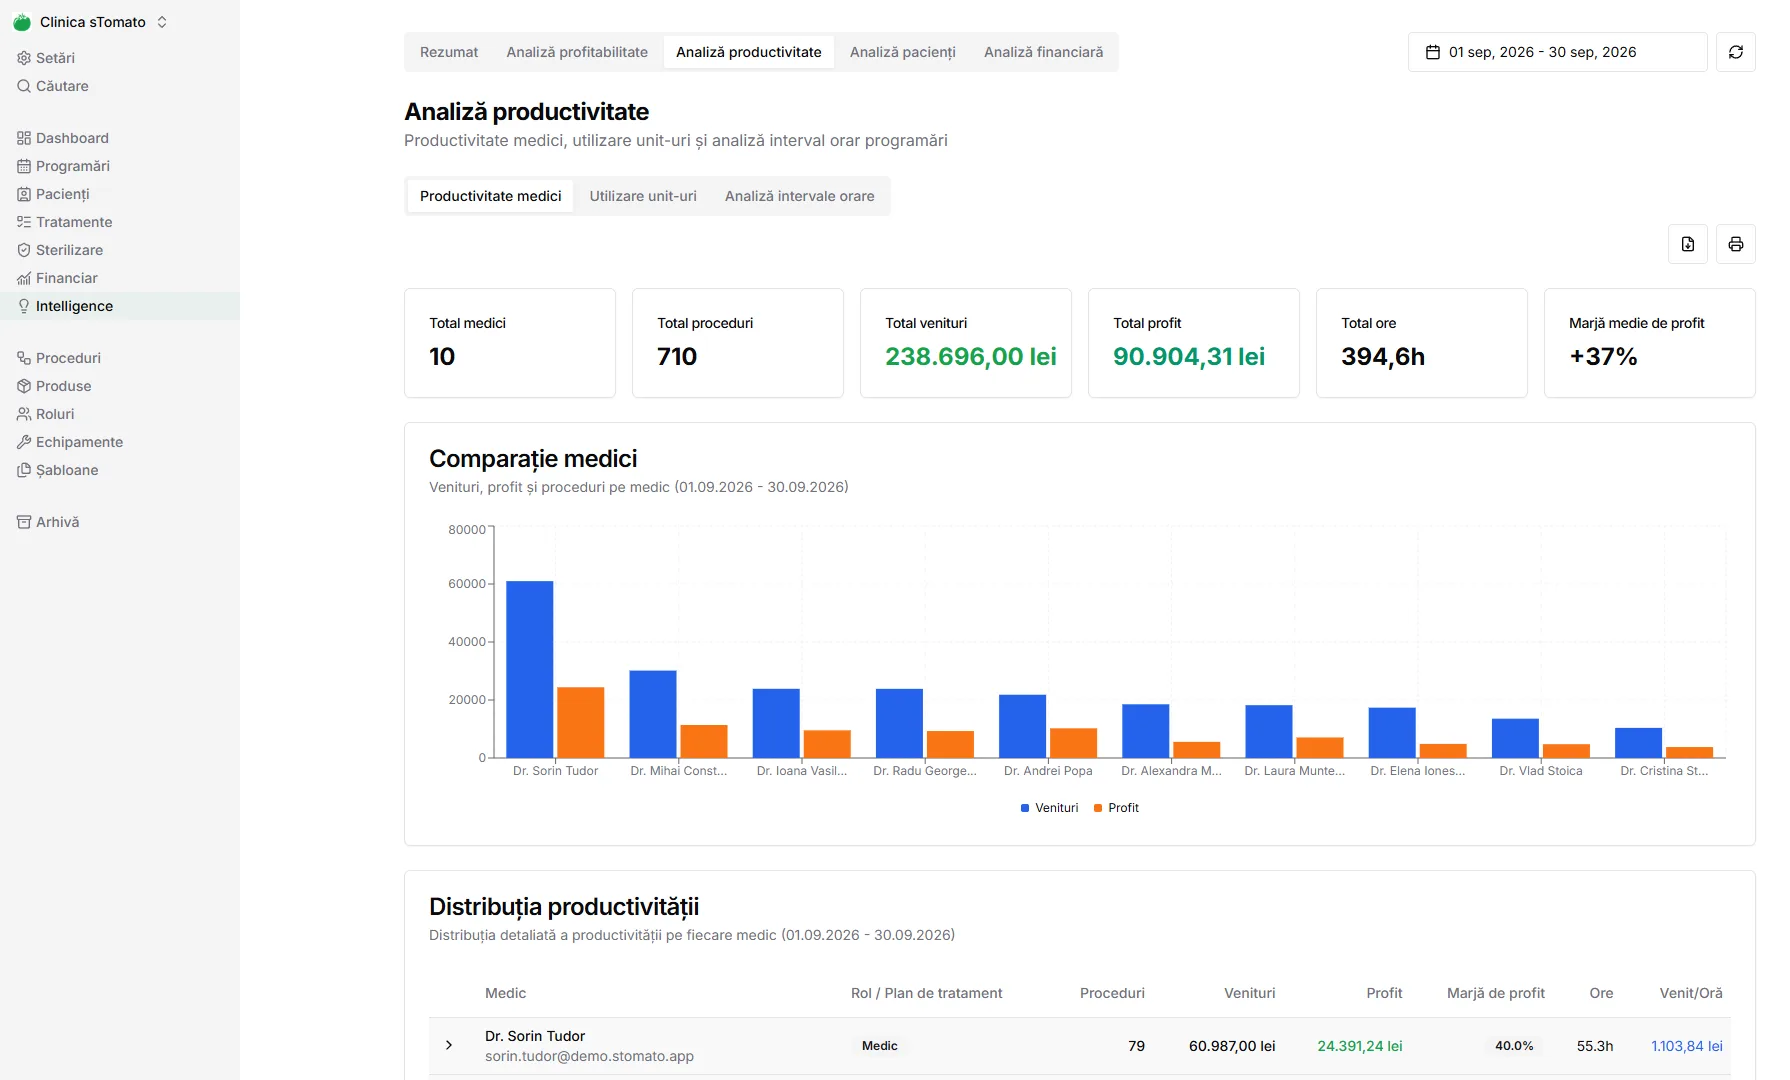Screen dimensions: 1790x1080
Task: Navigate to Pacienți section
Action: [53, 194]
